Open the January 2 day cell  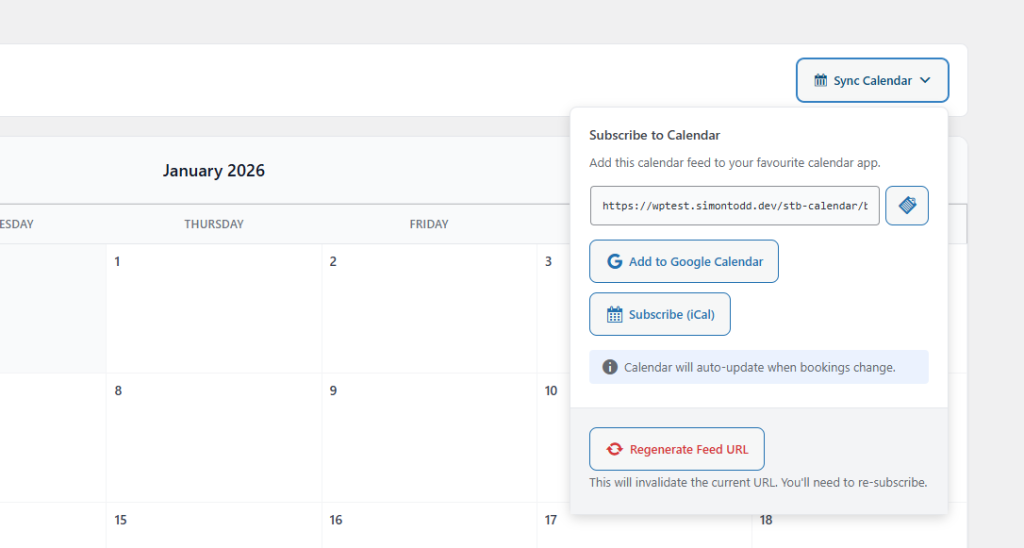(429, 308)
